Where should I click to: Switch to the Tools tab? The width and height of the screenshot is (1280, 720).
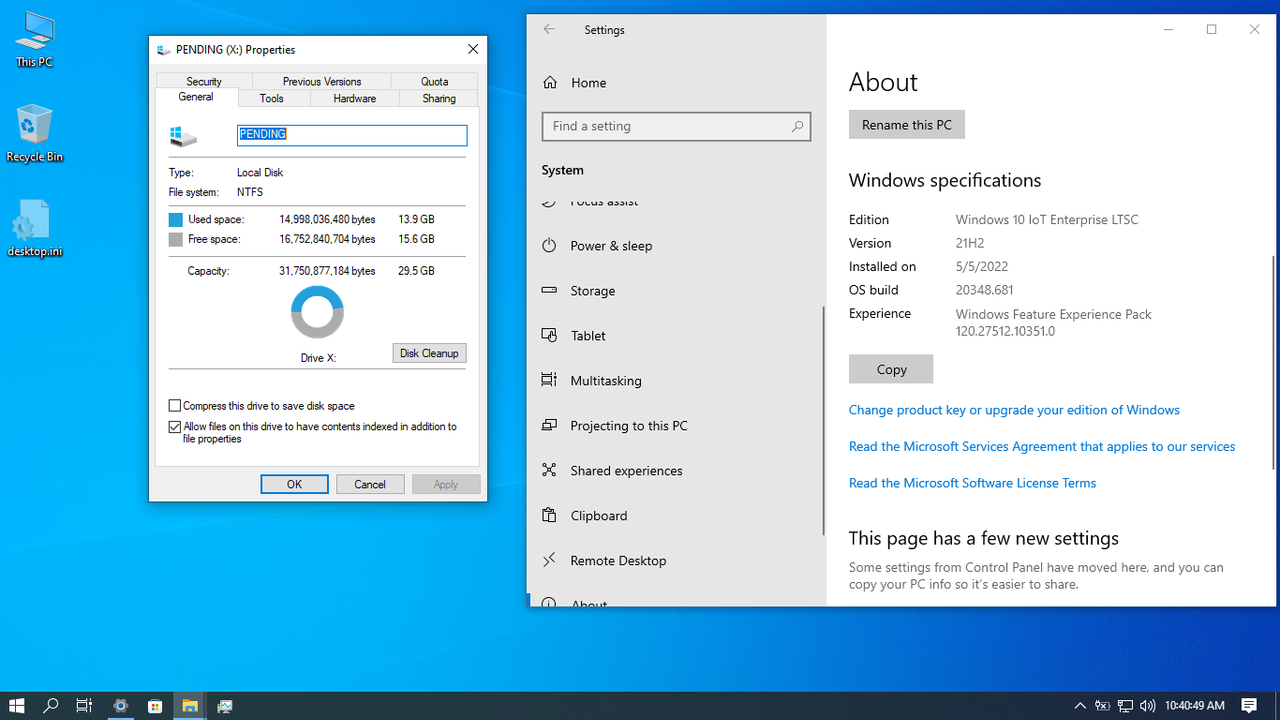coord(272,98)
